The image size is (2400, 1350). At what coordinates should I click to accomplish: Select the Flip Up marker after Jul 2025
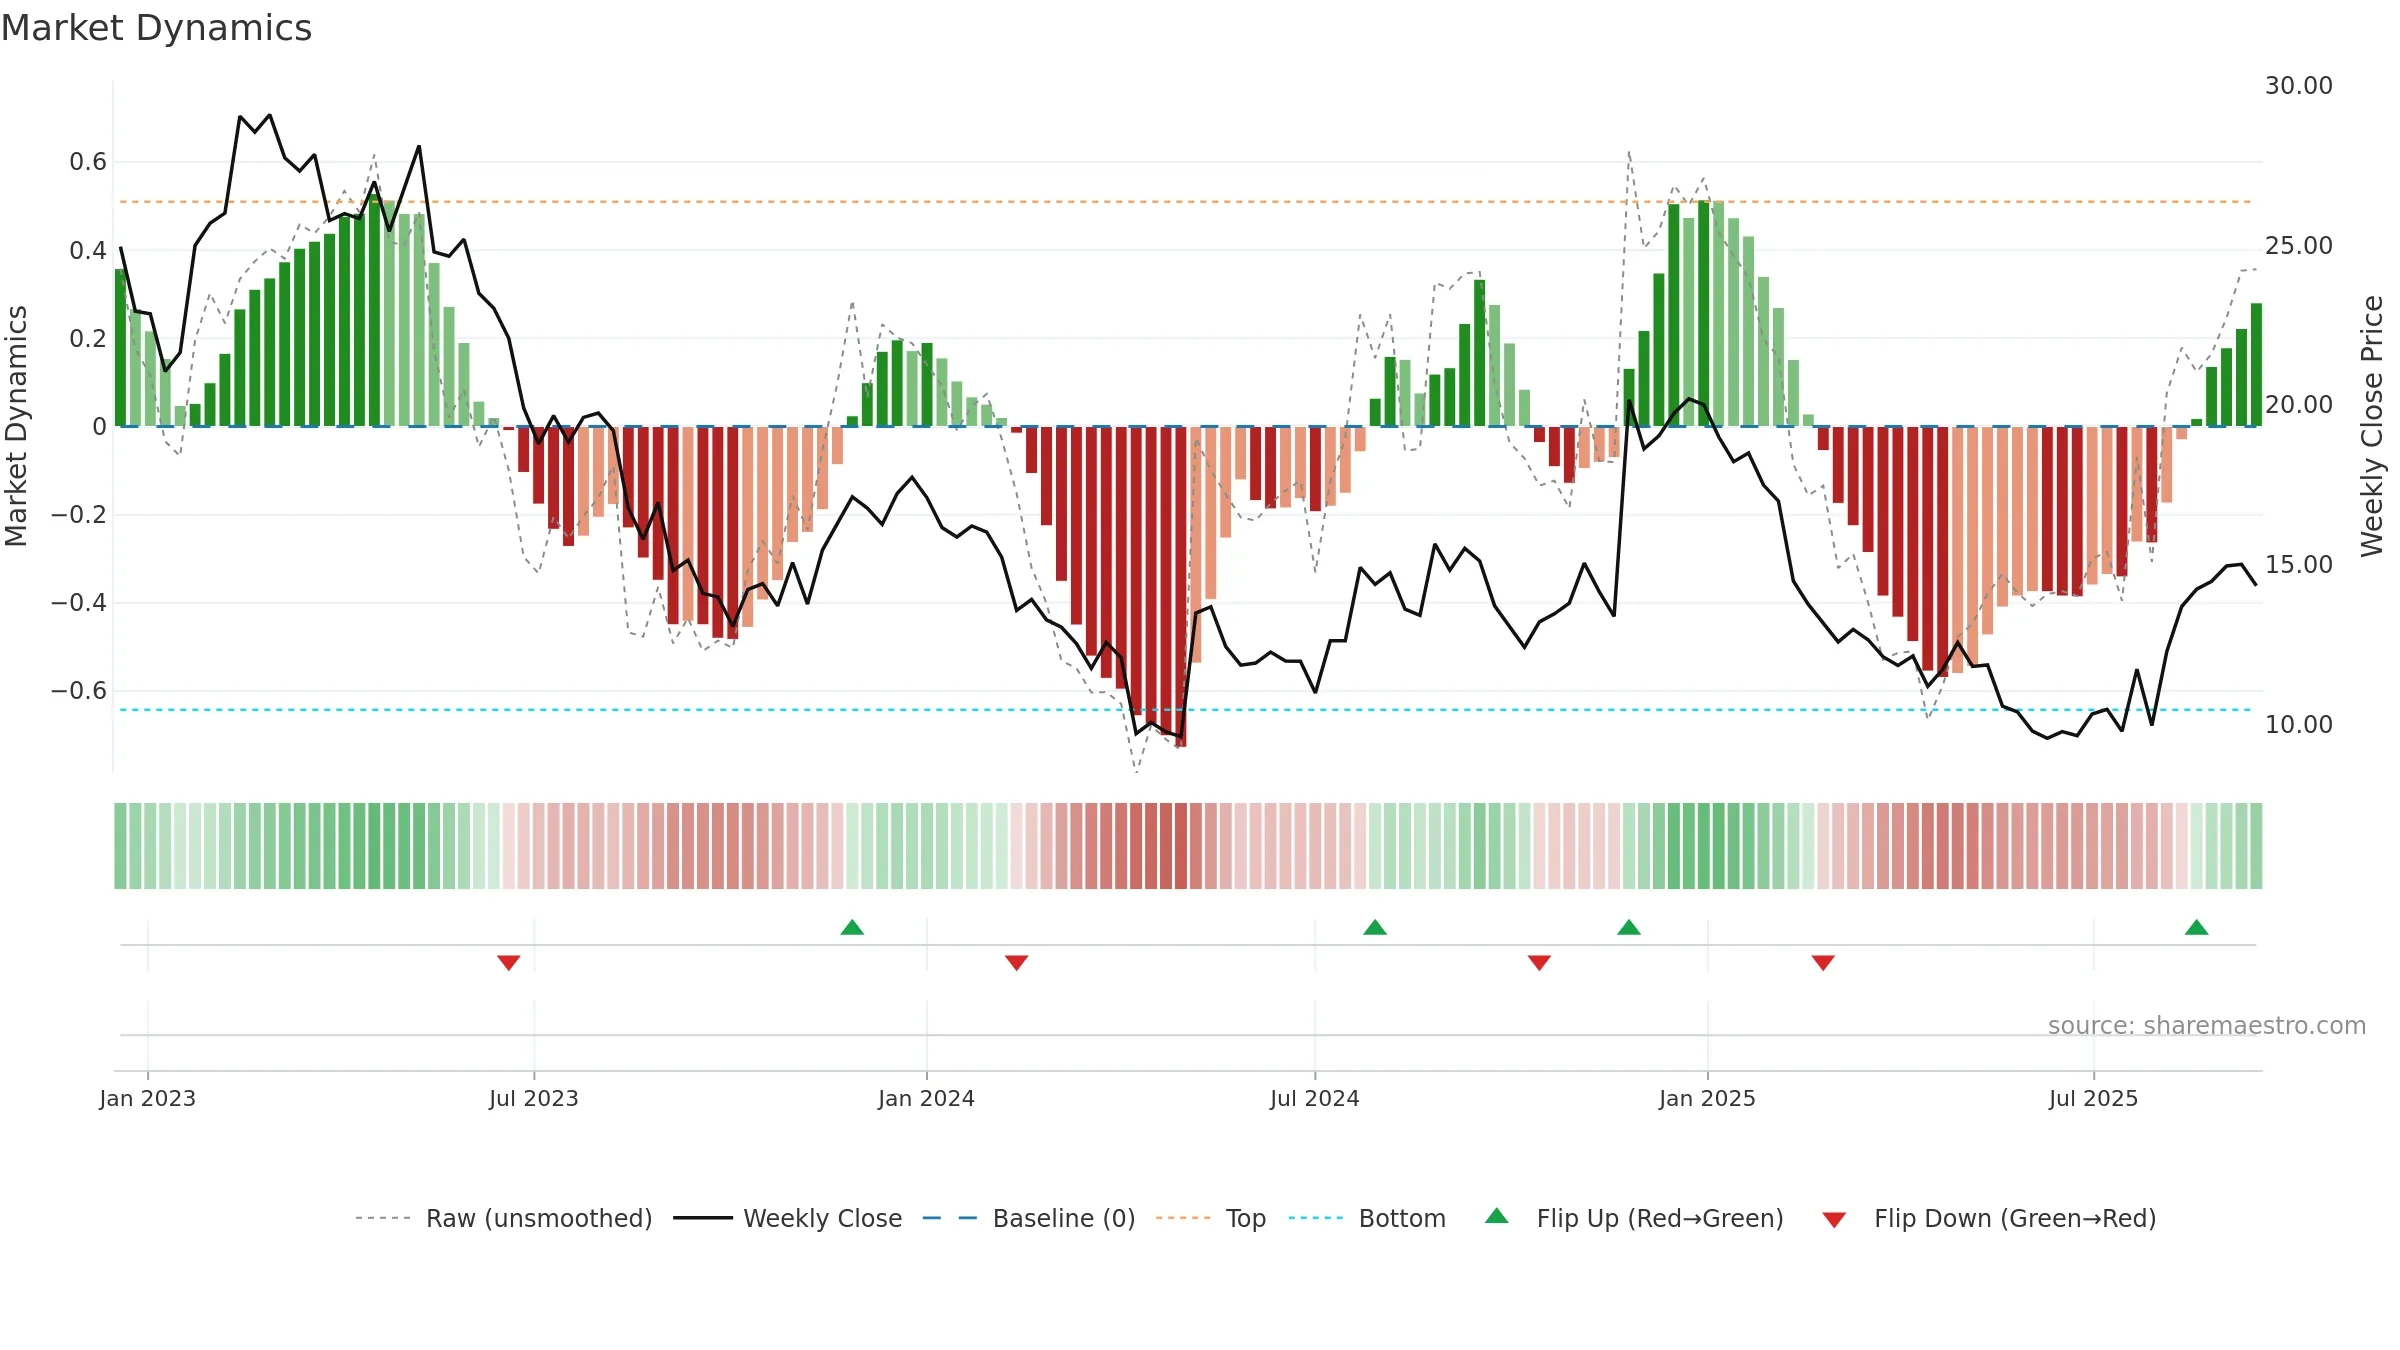(2197, 927)
